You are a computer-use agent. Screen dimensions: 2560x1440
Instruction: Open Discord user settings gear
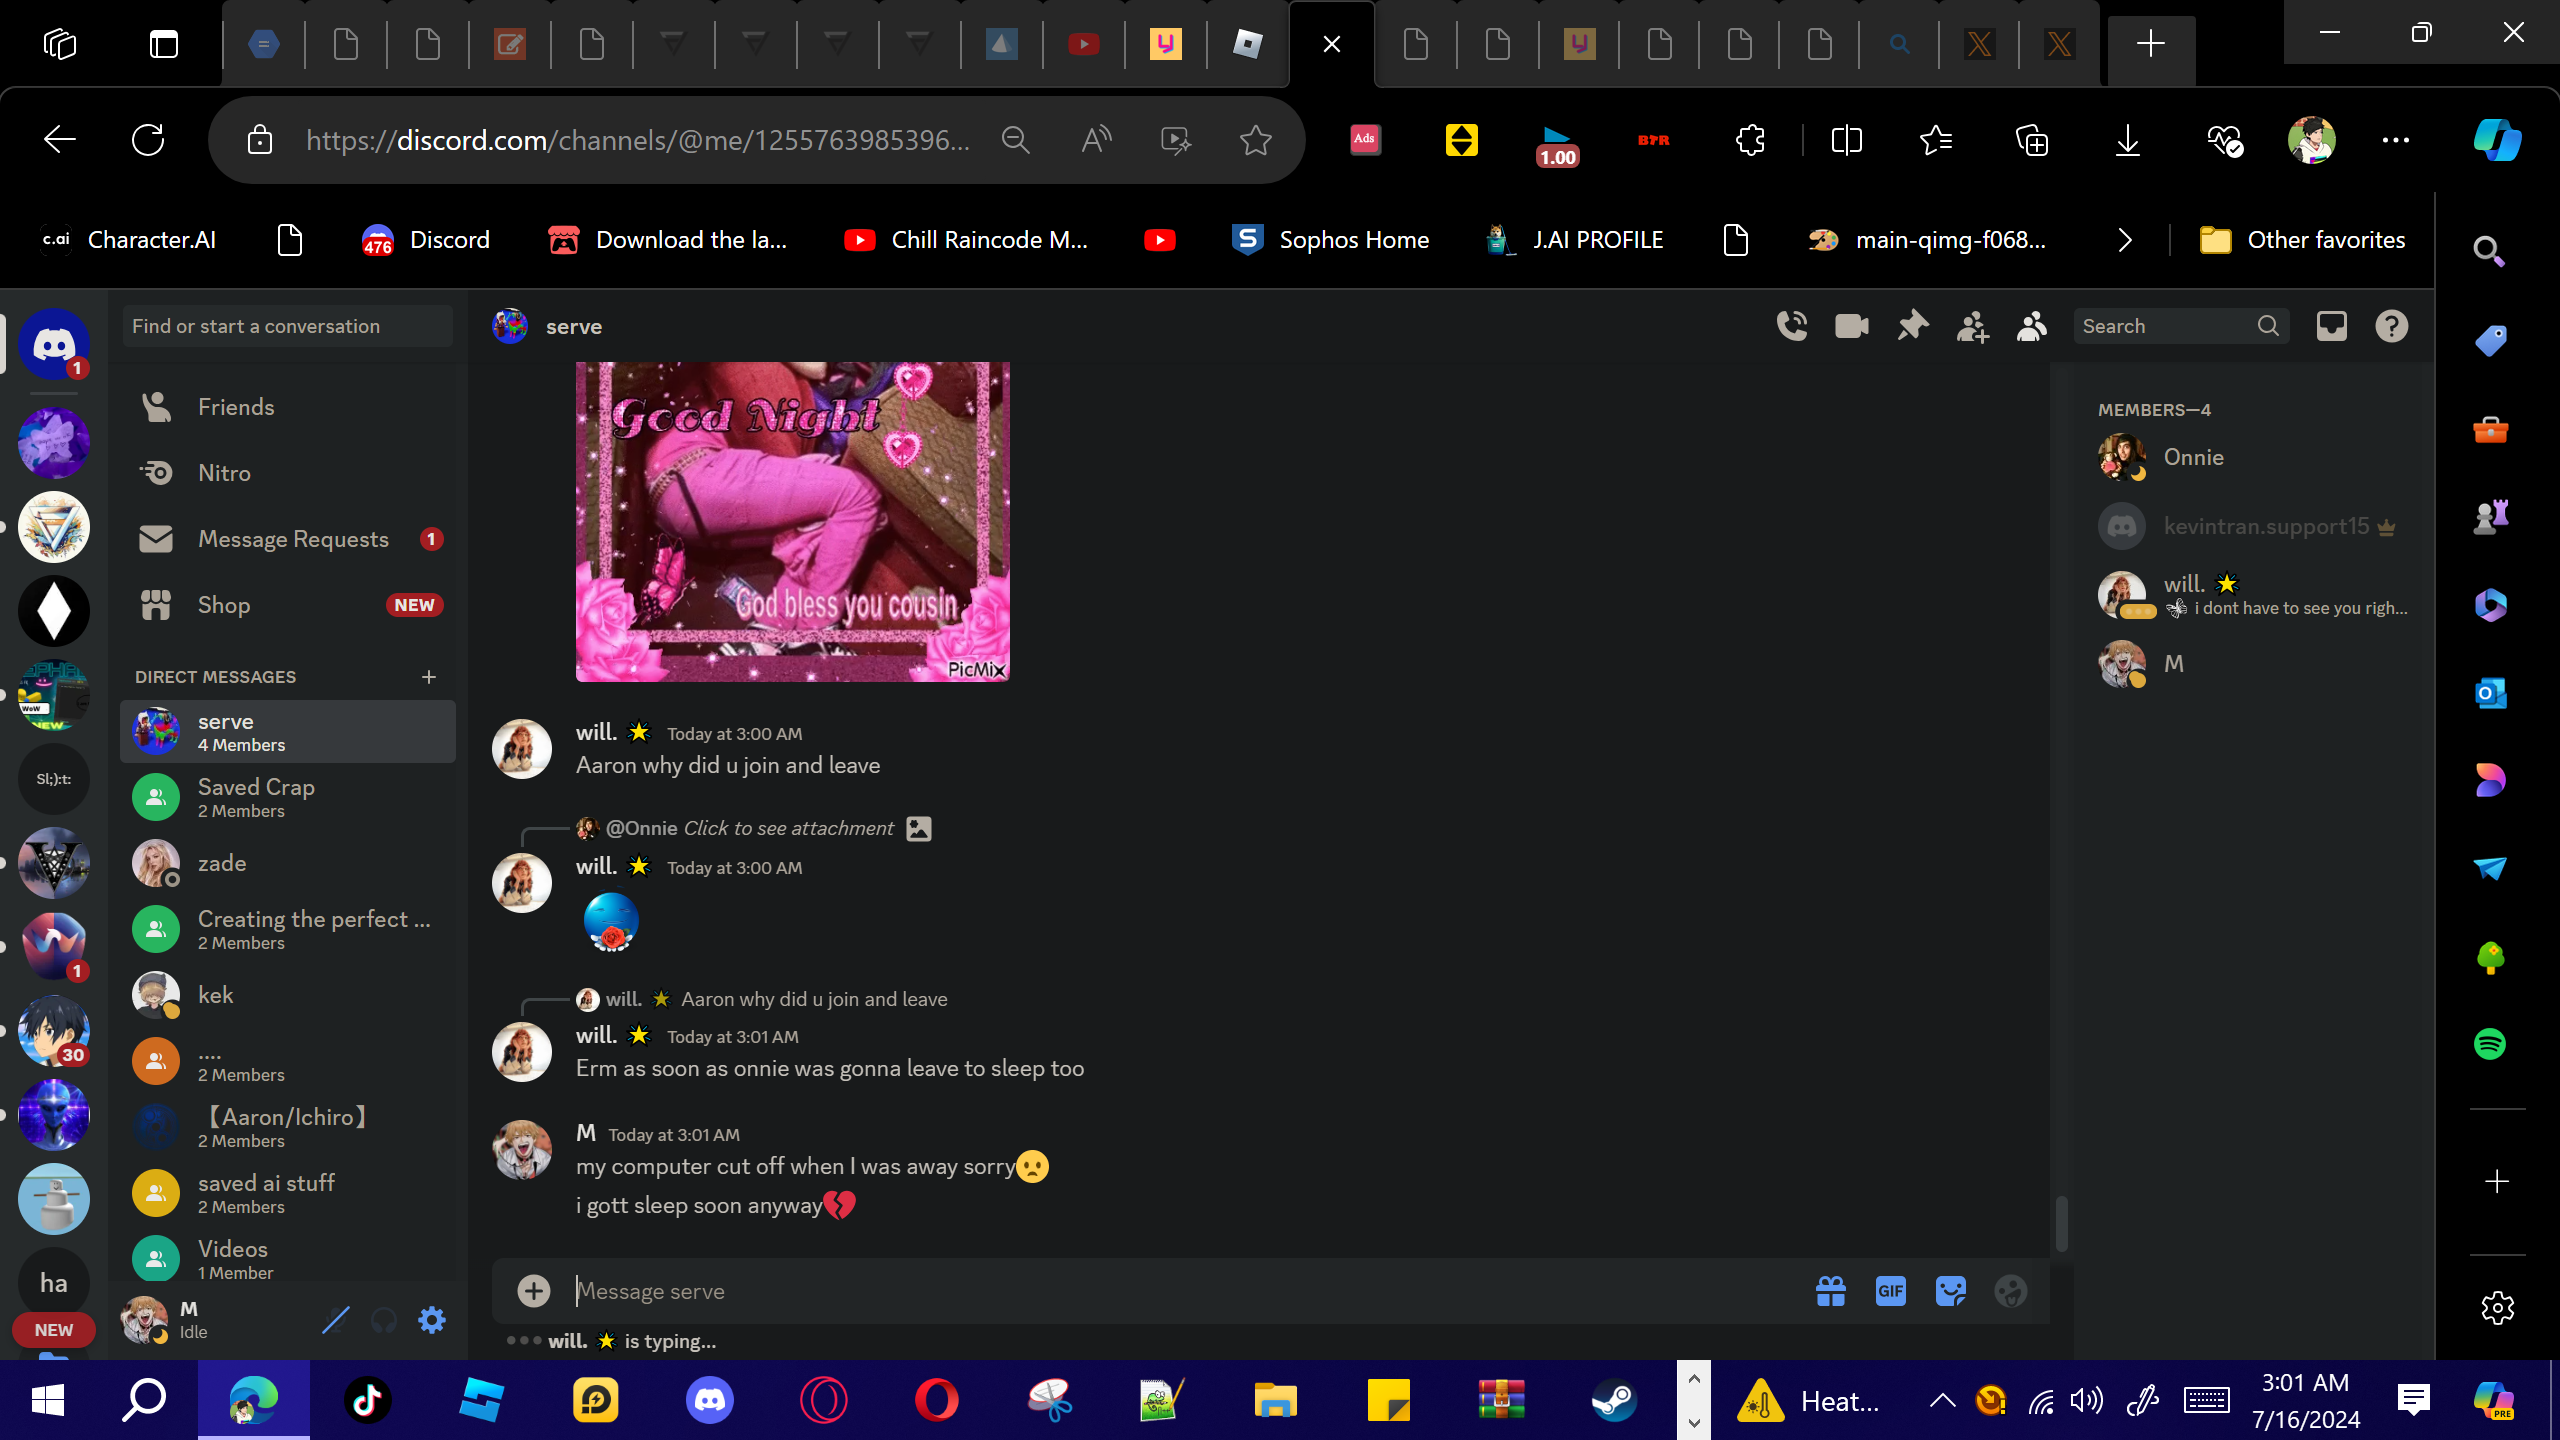click(x=432, y=1320)
